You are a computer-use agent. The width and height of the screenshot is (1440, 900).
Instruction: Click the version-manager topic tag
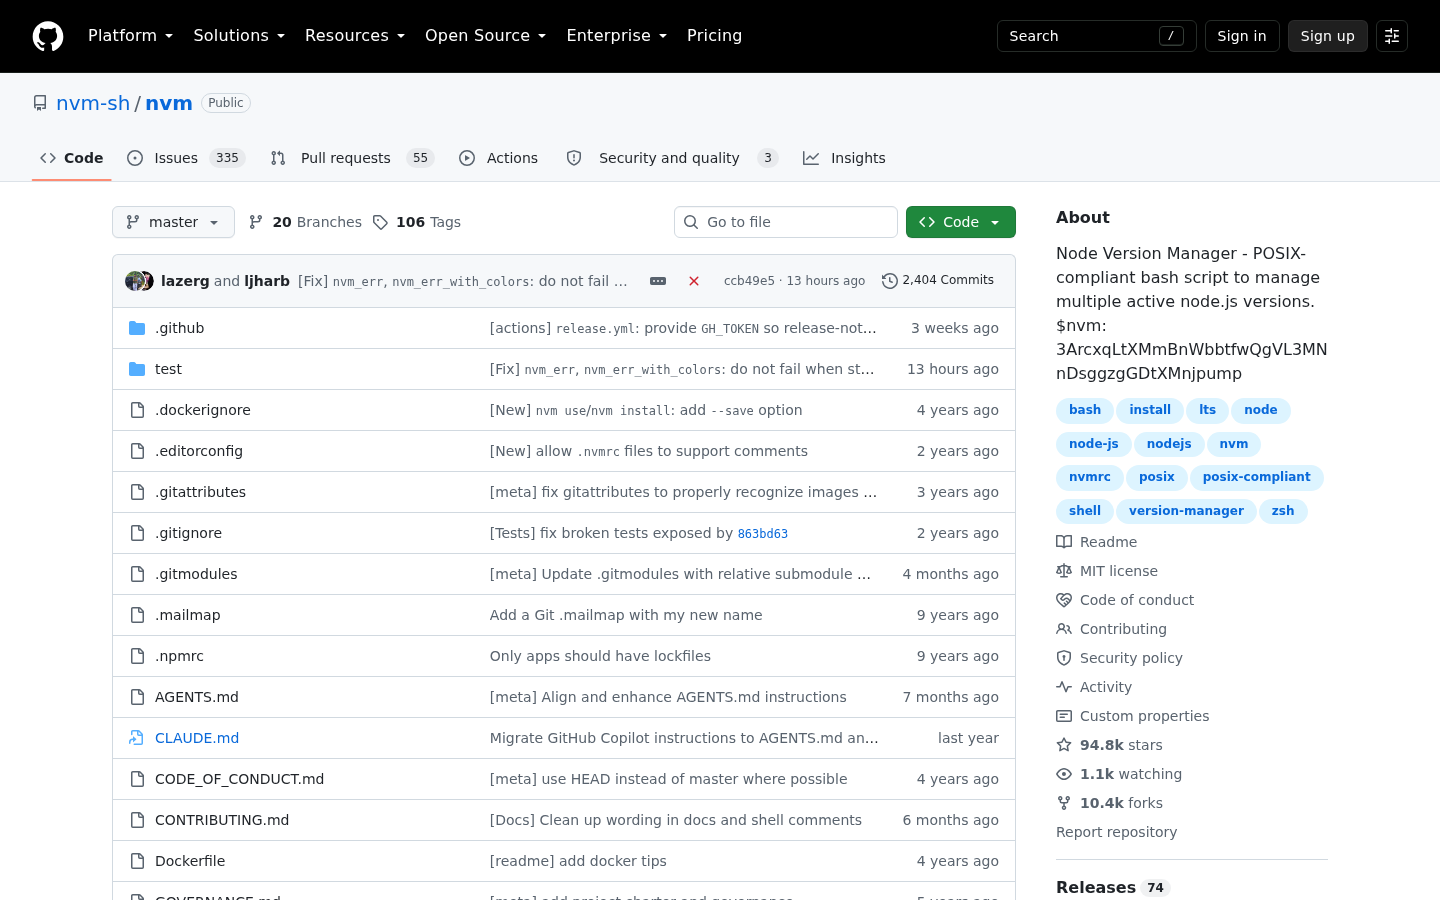1186,511
